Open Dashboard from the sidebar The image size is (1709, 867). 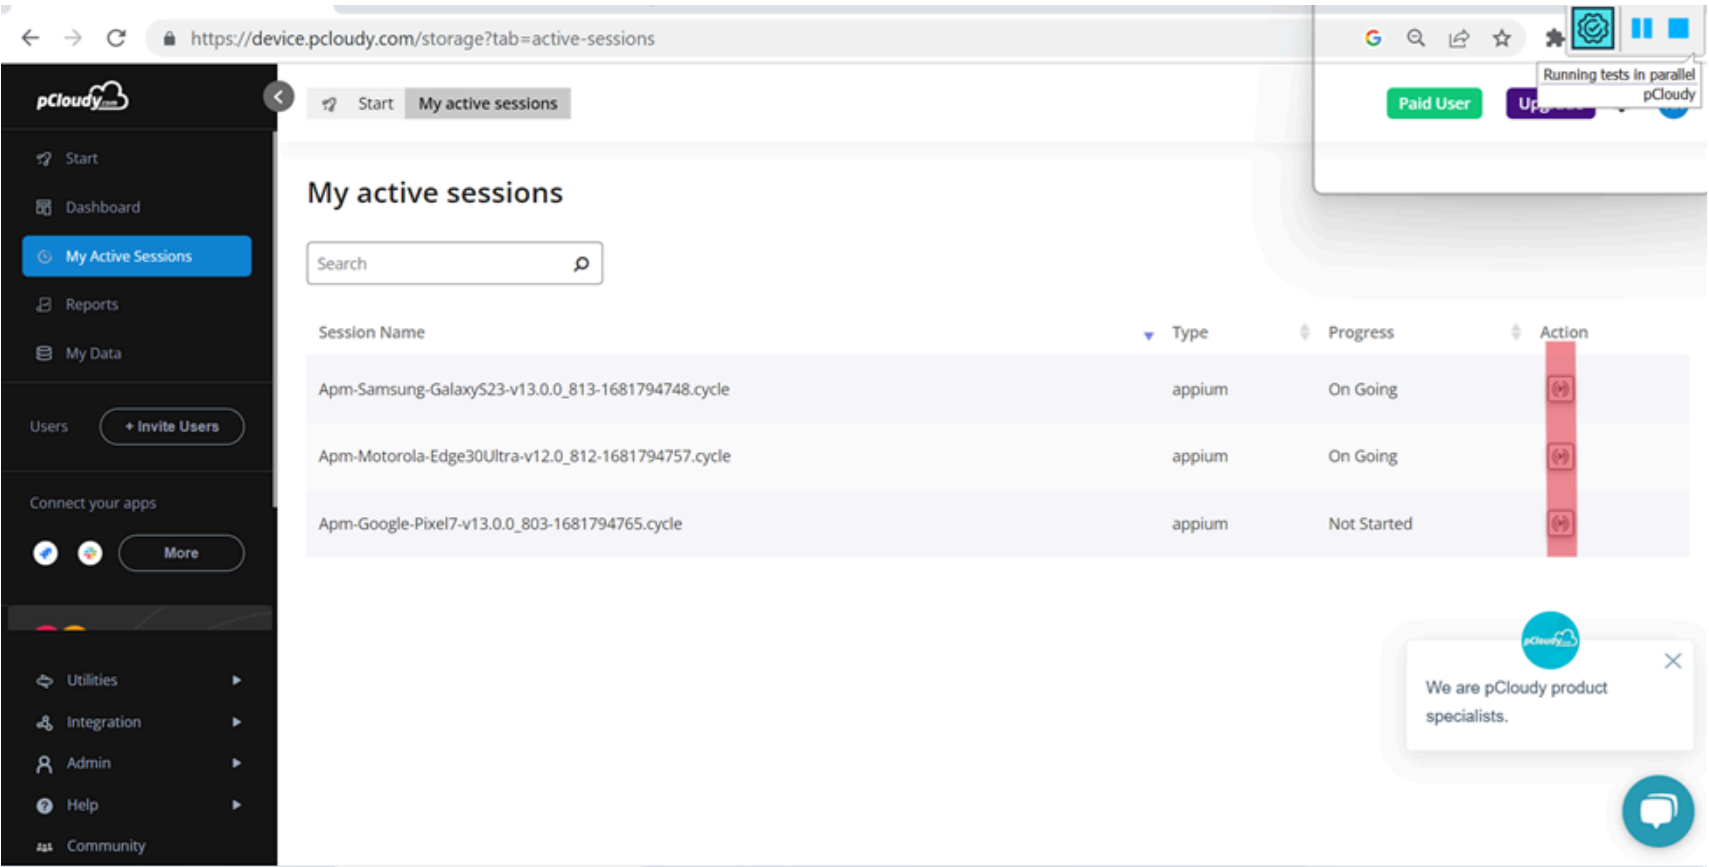pyautogui.click(x=102, y=207)
